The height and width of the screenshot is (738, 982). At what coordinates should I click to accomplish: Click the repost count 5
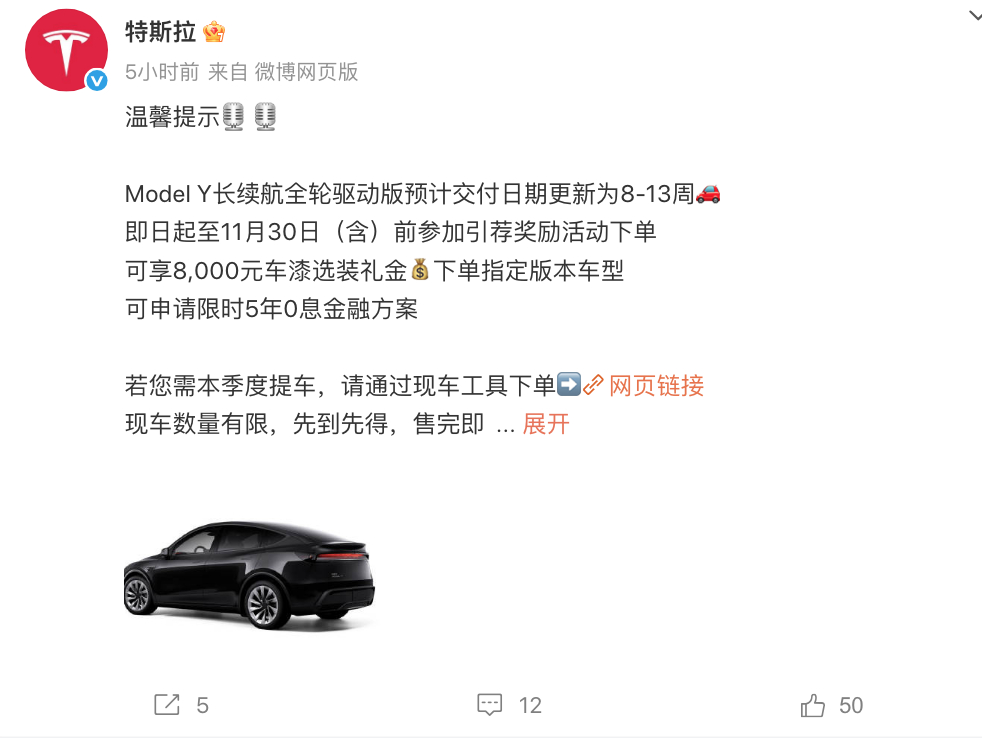tap(202, 705)
